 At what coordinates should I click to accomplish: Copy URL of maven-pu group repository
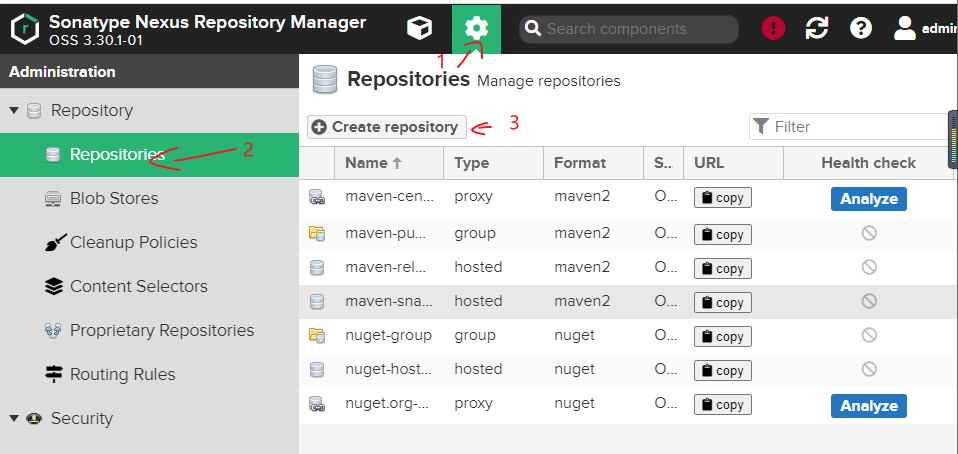(723, 235)
